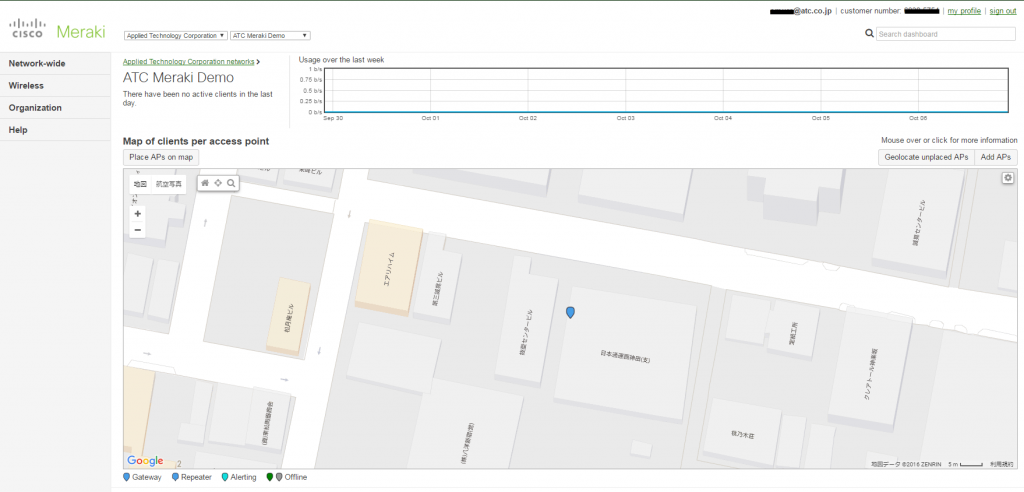Click the Oct 06 label on usage graph
This screenshot has height=492, width=1024.
click(x=918, y=118)
